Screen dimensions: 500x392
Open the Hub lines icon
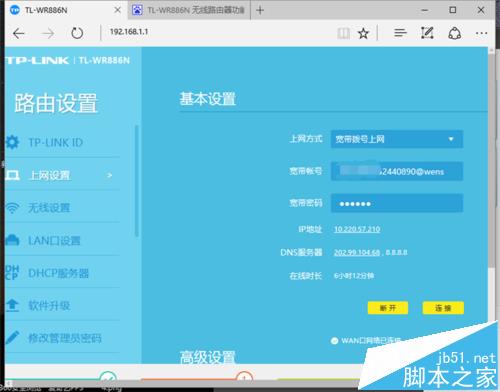(x=400, y=33)
